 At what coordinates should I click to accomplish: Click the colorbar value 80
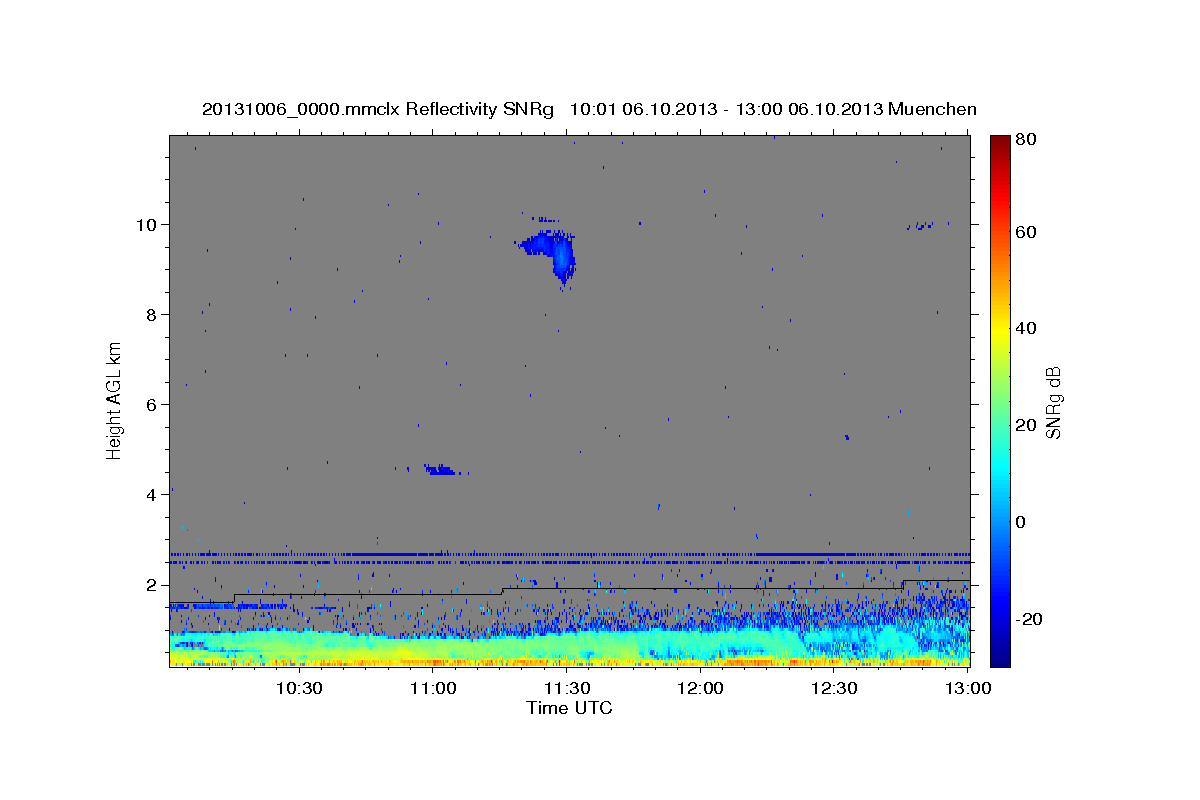1025,139
